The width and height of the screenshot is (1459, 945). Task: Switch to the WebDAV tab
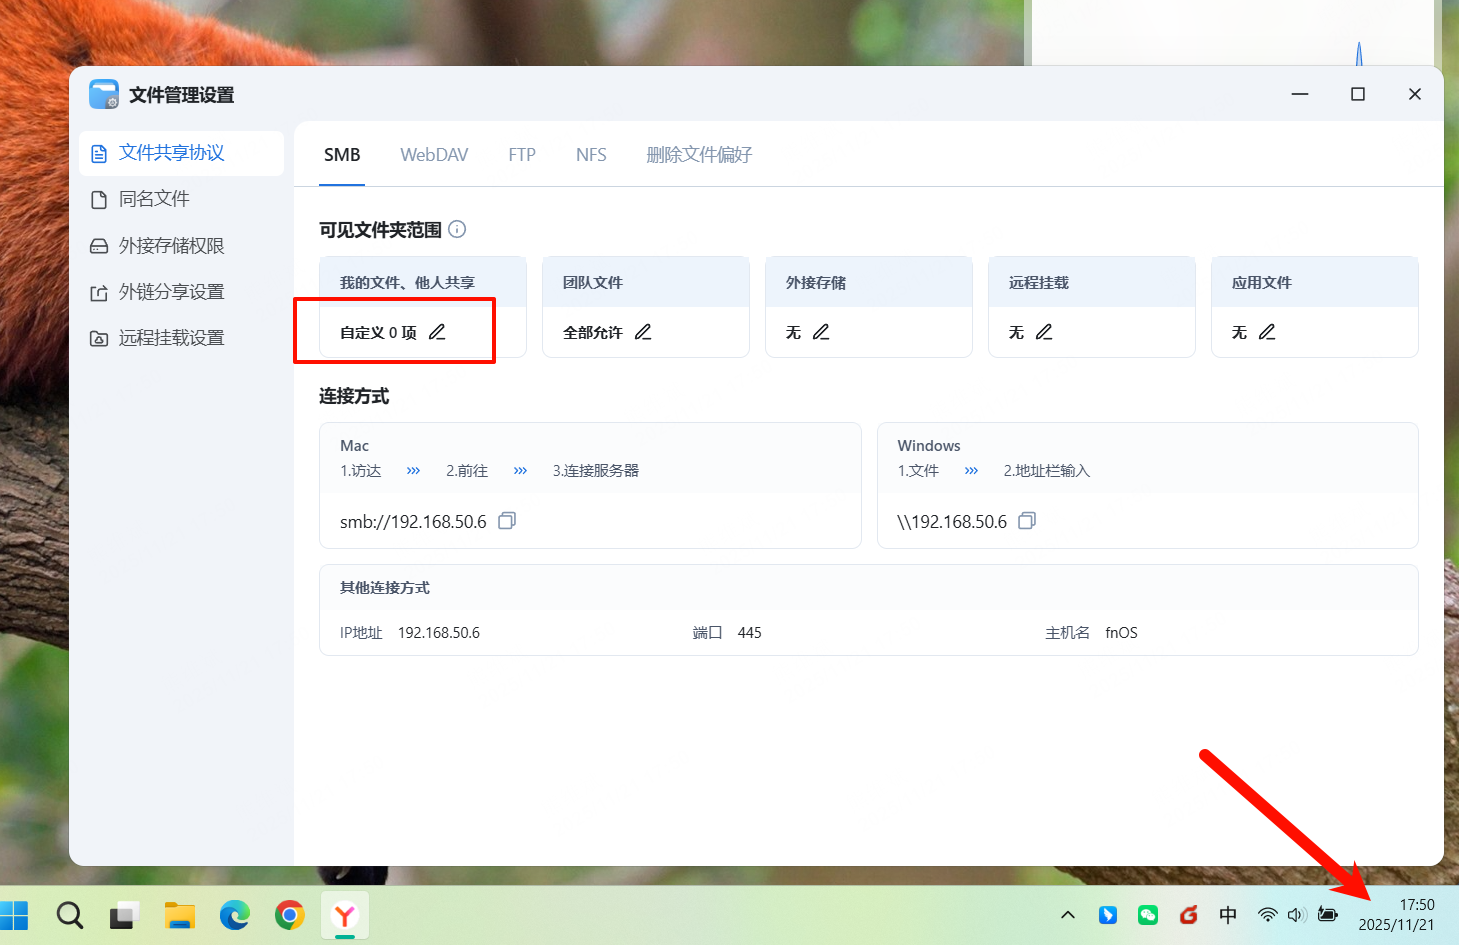[434, 155]
